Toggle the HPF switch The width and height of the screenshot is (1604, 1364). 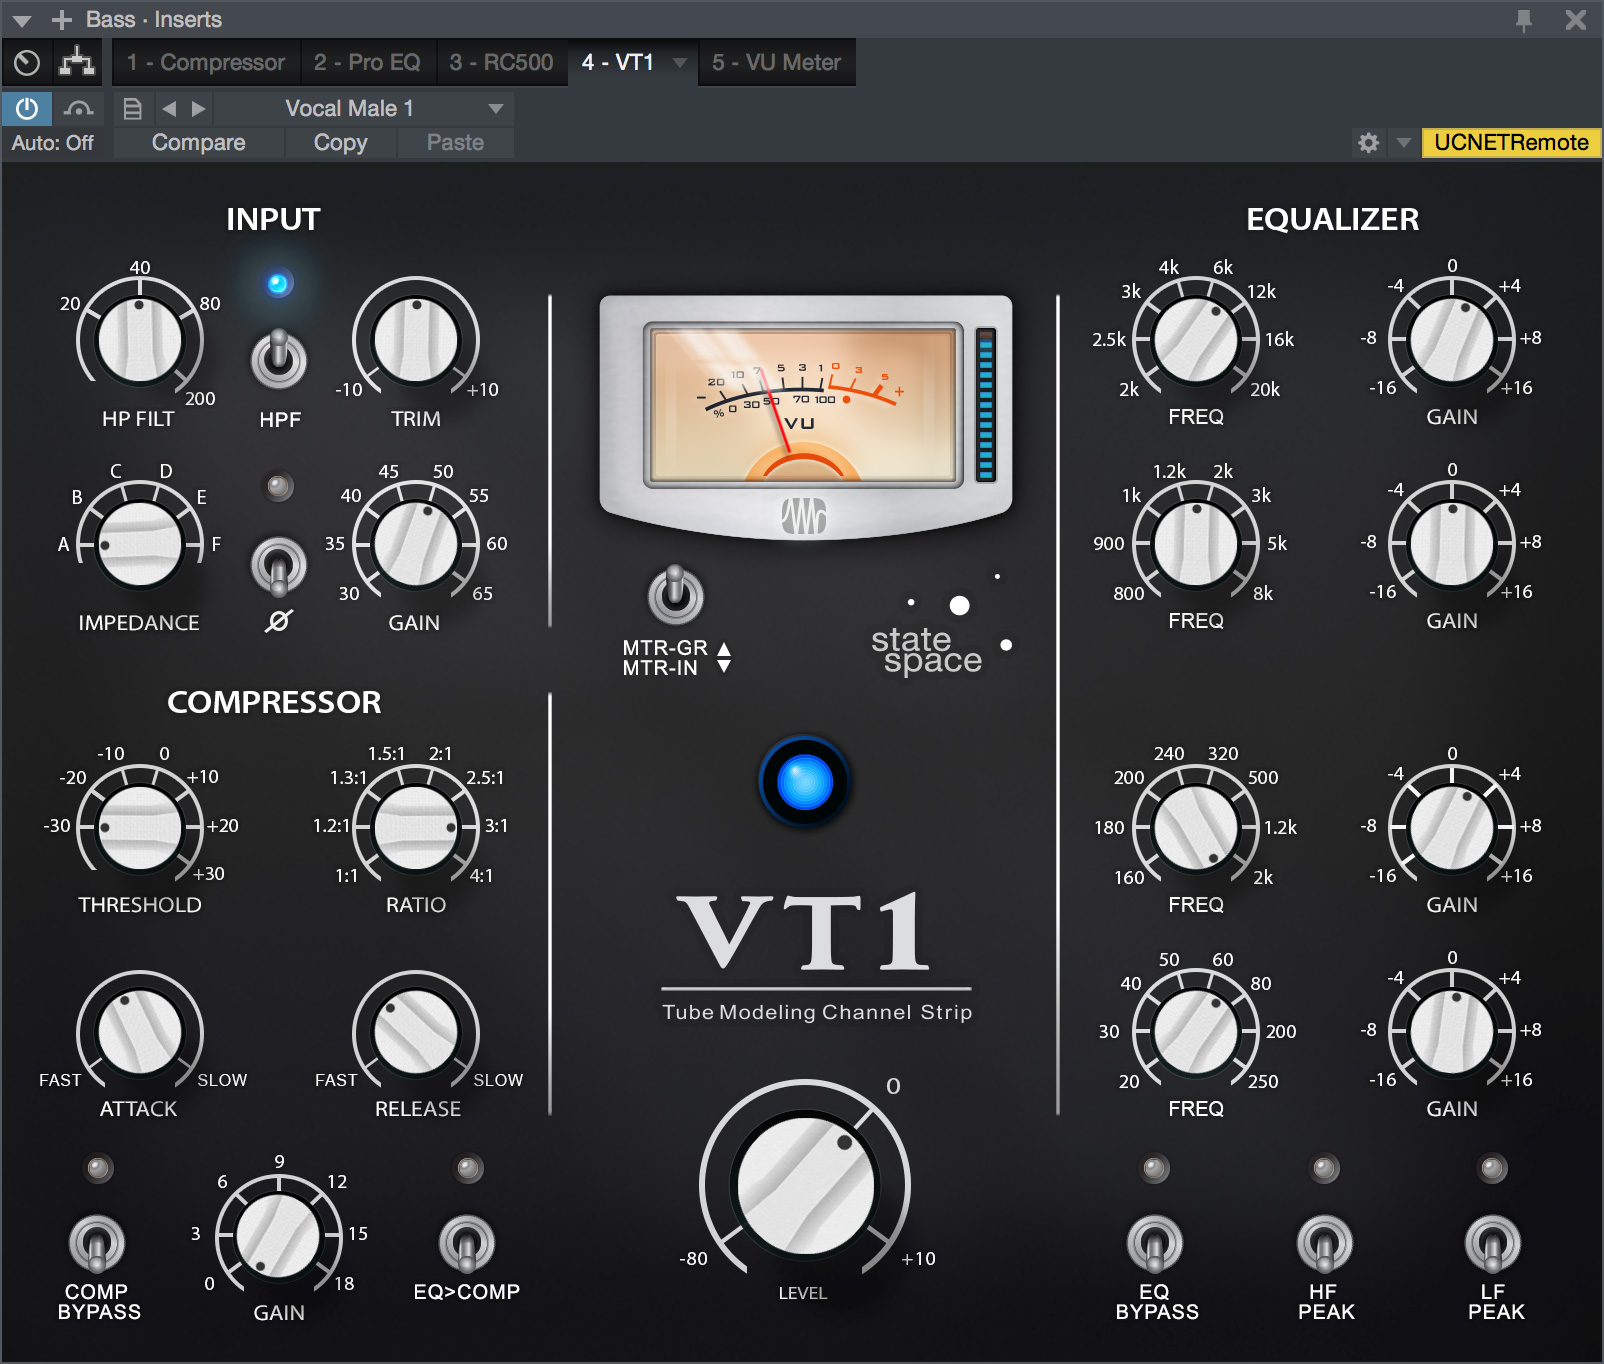(279, 359)
